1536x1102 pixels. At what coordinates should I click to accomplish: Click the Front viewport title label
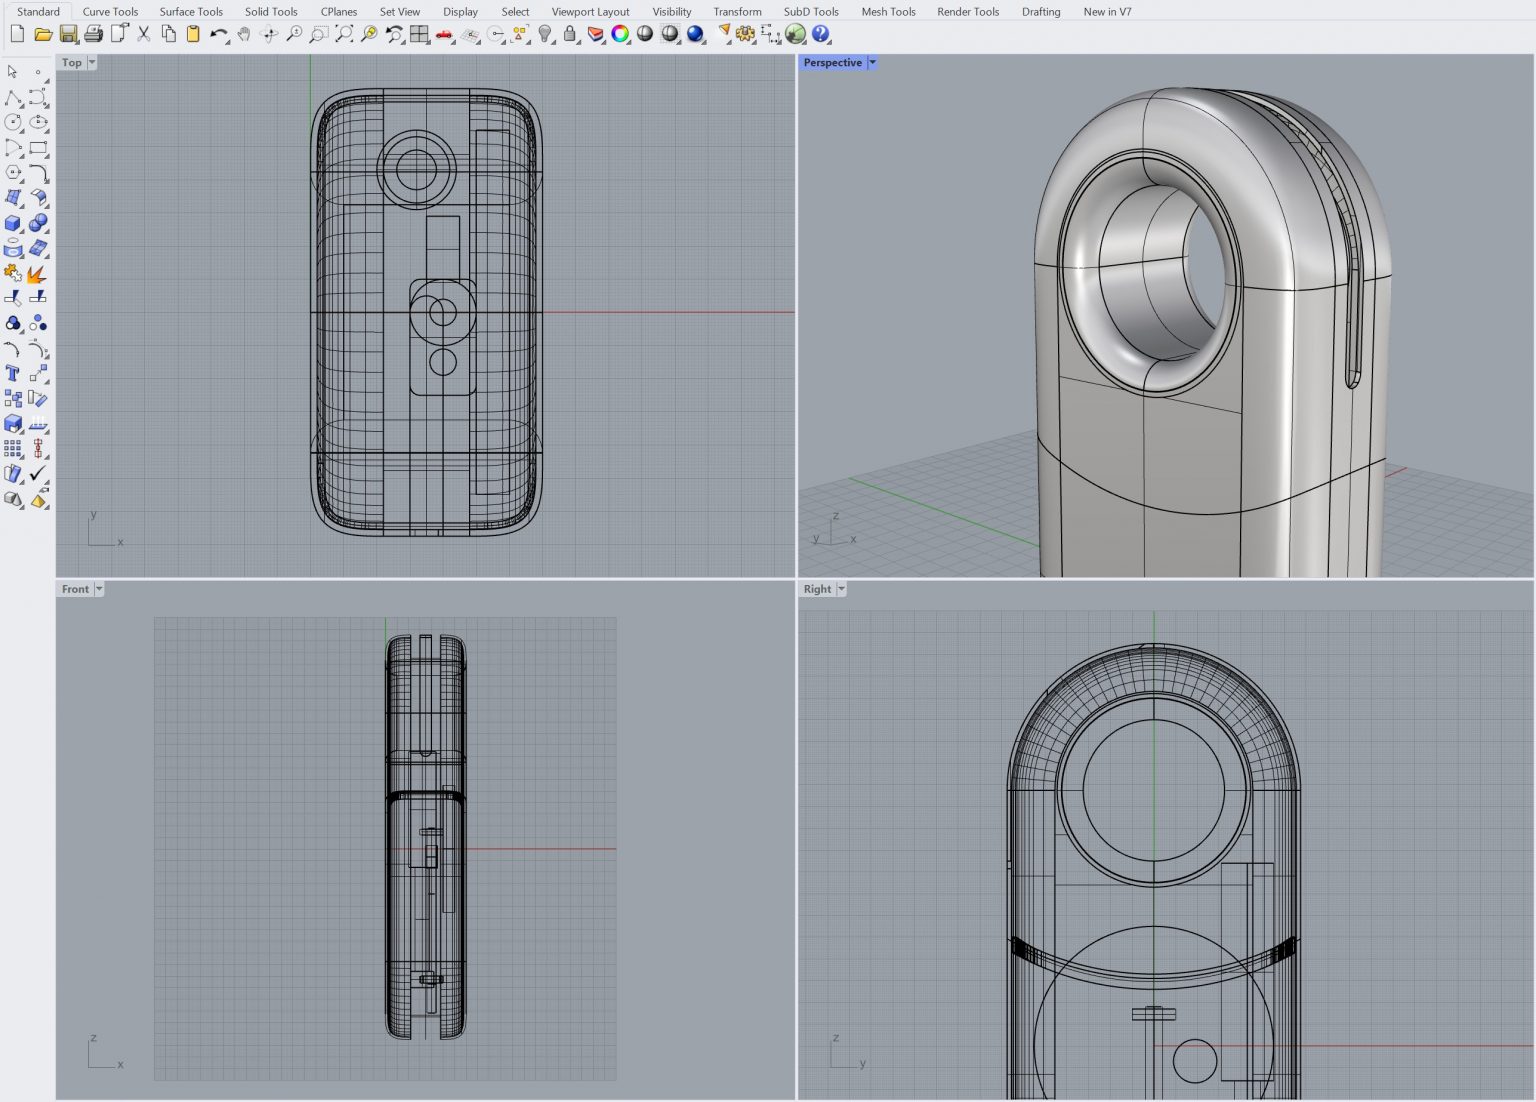pos(75,589)
